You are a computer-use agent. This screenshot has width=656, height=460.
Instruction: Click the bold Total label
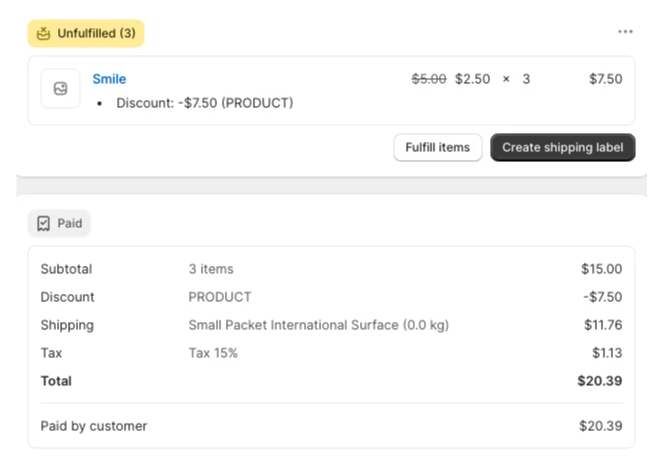56,381
